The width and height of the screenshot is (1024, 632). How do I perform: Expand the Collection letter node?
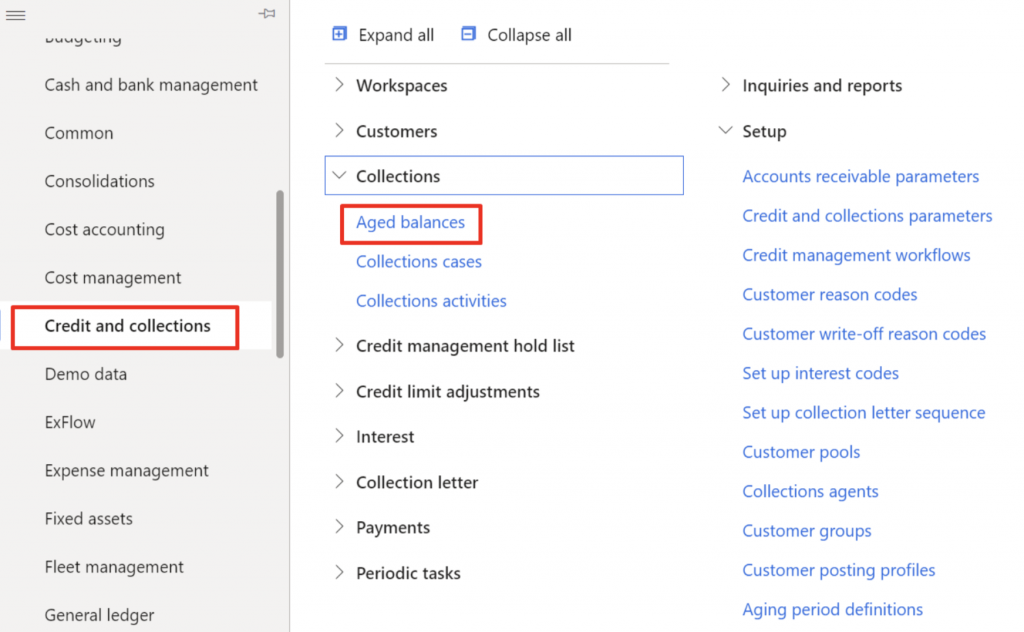340,481
